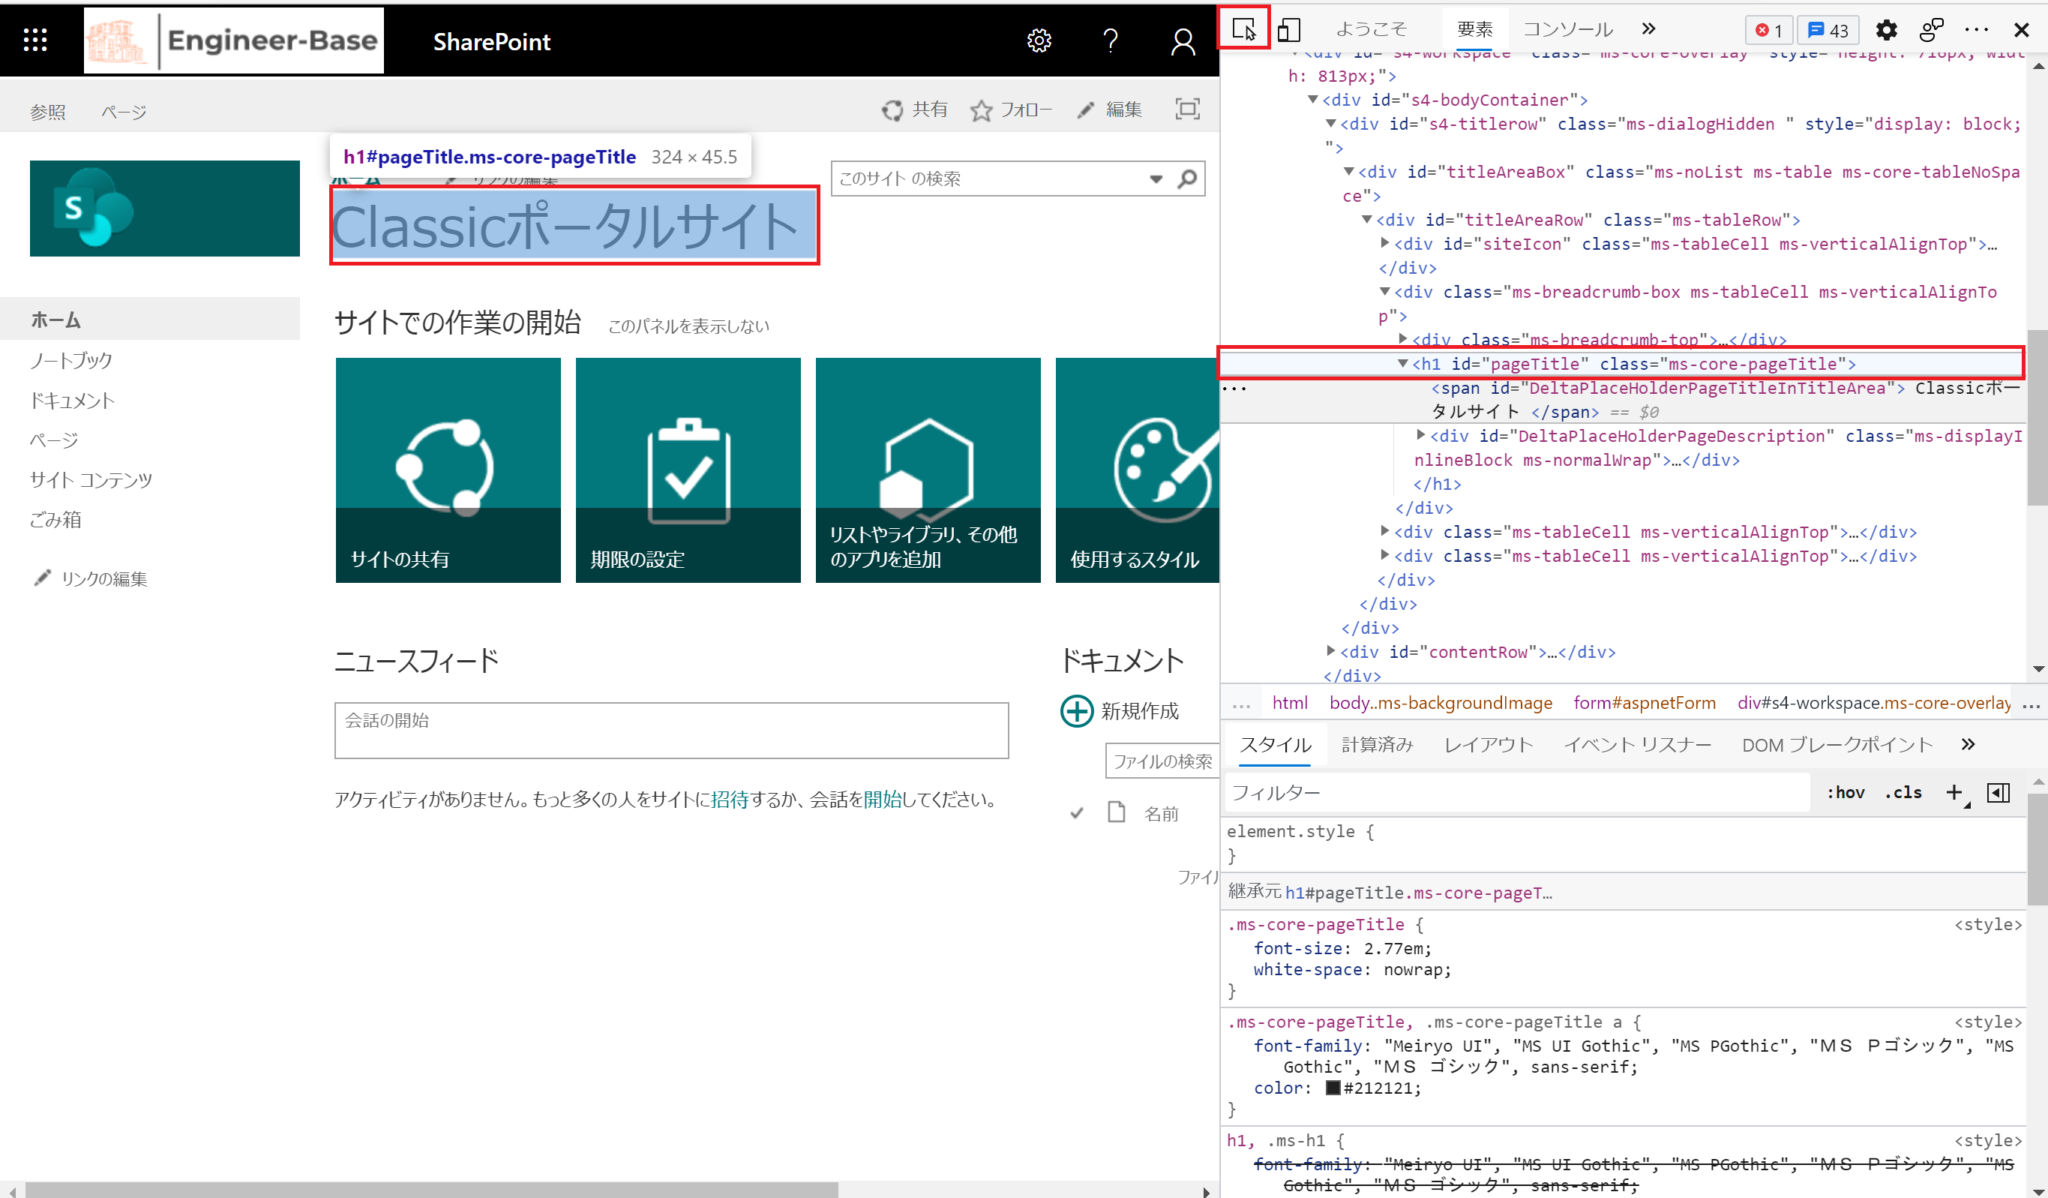
Task: Open the account profile icon
Action: 1182,40
